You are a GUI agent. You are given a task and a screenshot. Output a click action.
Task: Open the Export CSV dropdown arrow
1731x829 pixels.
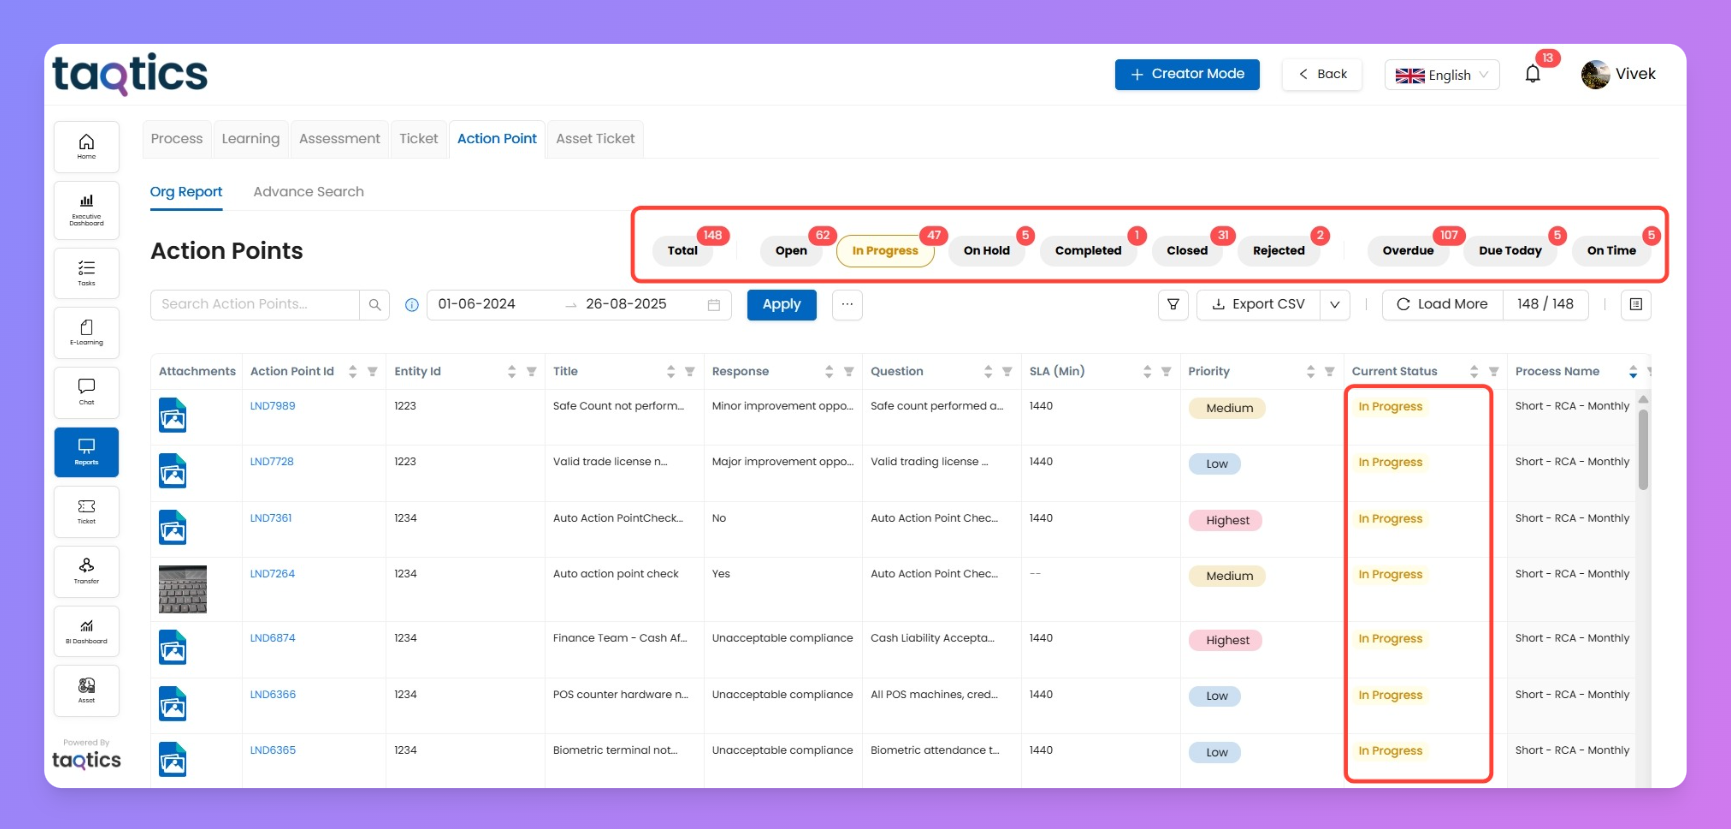pos(1335,305)
